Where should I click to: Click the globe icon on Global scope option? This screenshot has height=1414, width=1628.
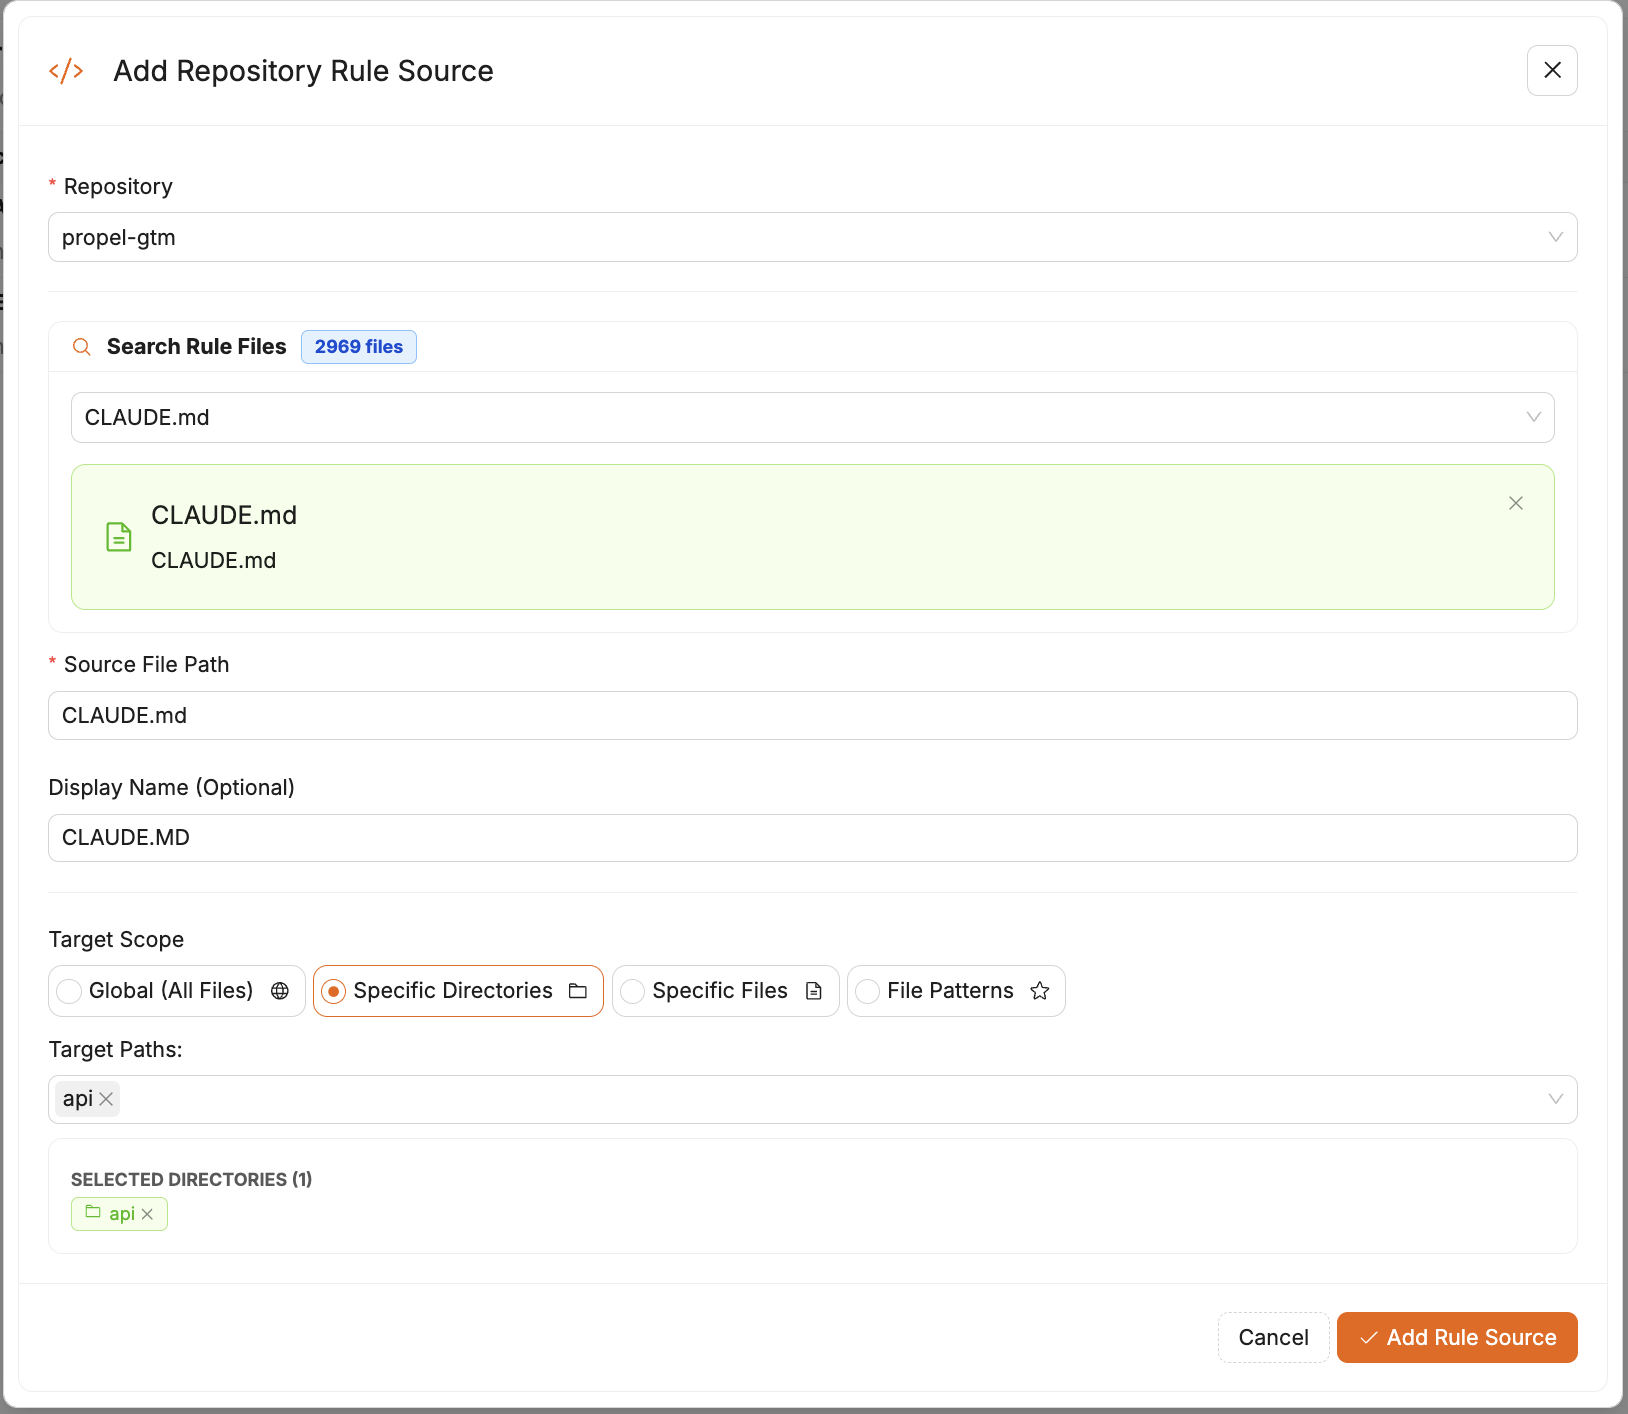click(x=280, y=991)
